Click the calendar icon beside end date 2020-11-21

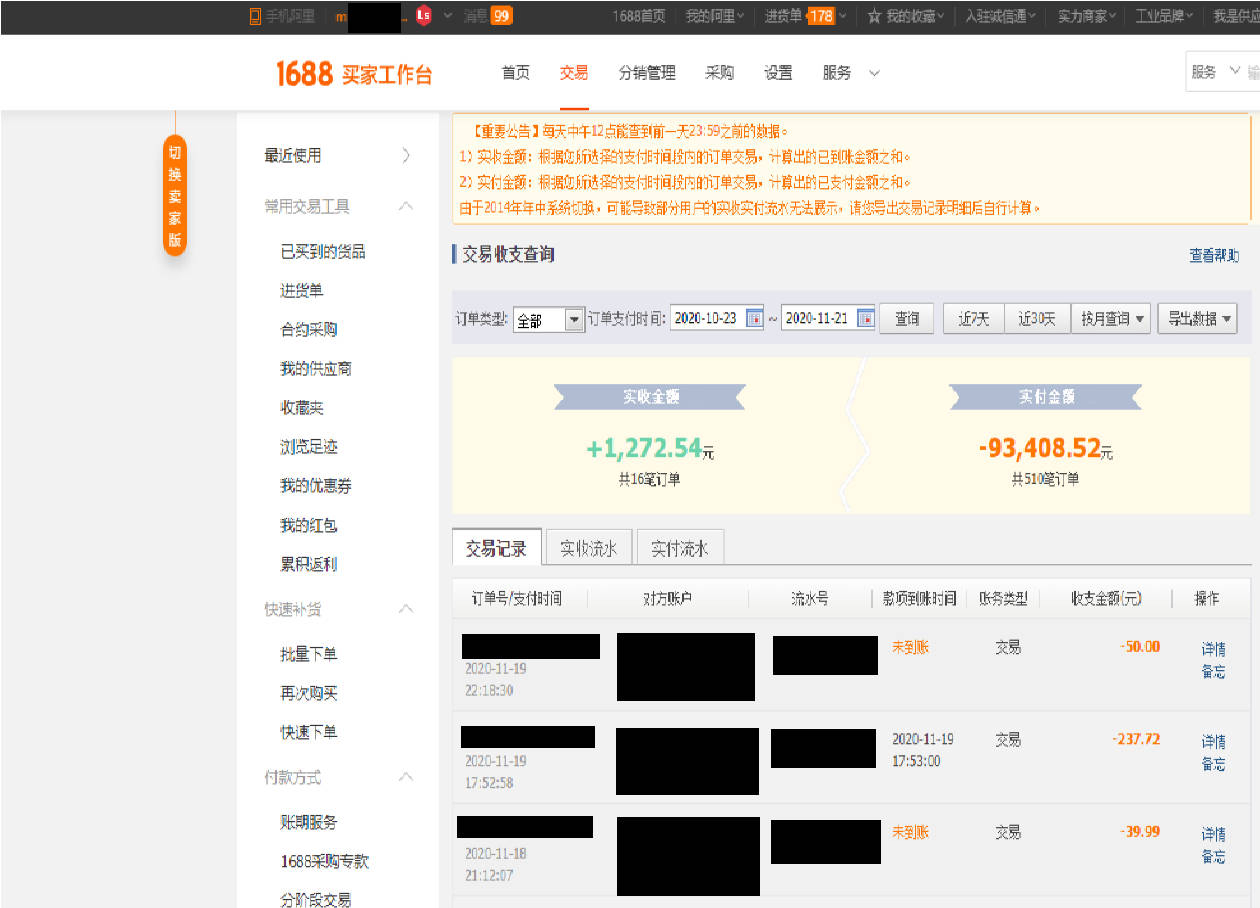(x=866, y=318)
